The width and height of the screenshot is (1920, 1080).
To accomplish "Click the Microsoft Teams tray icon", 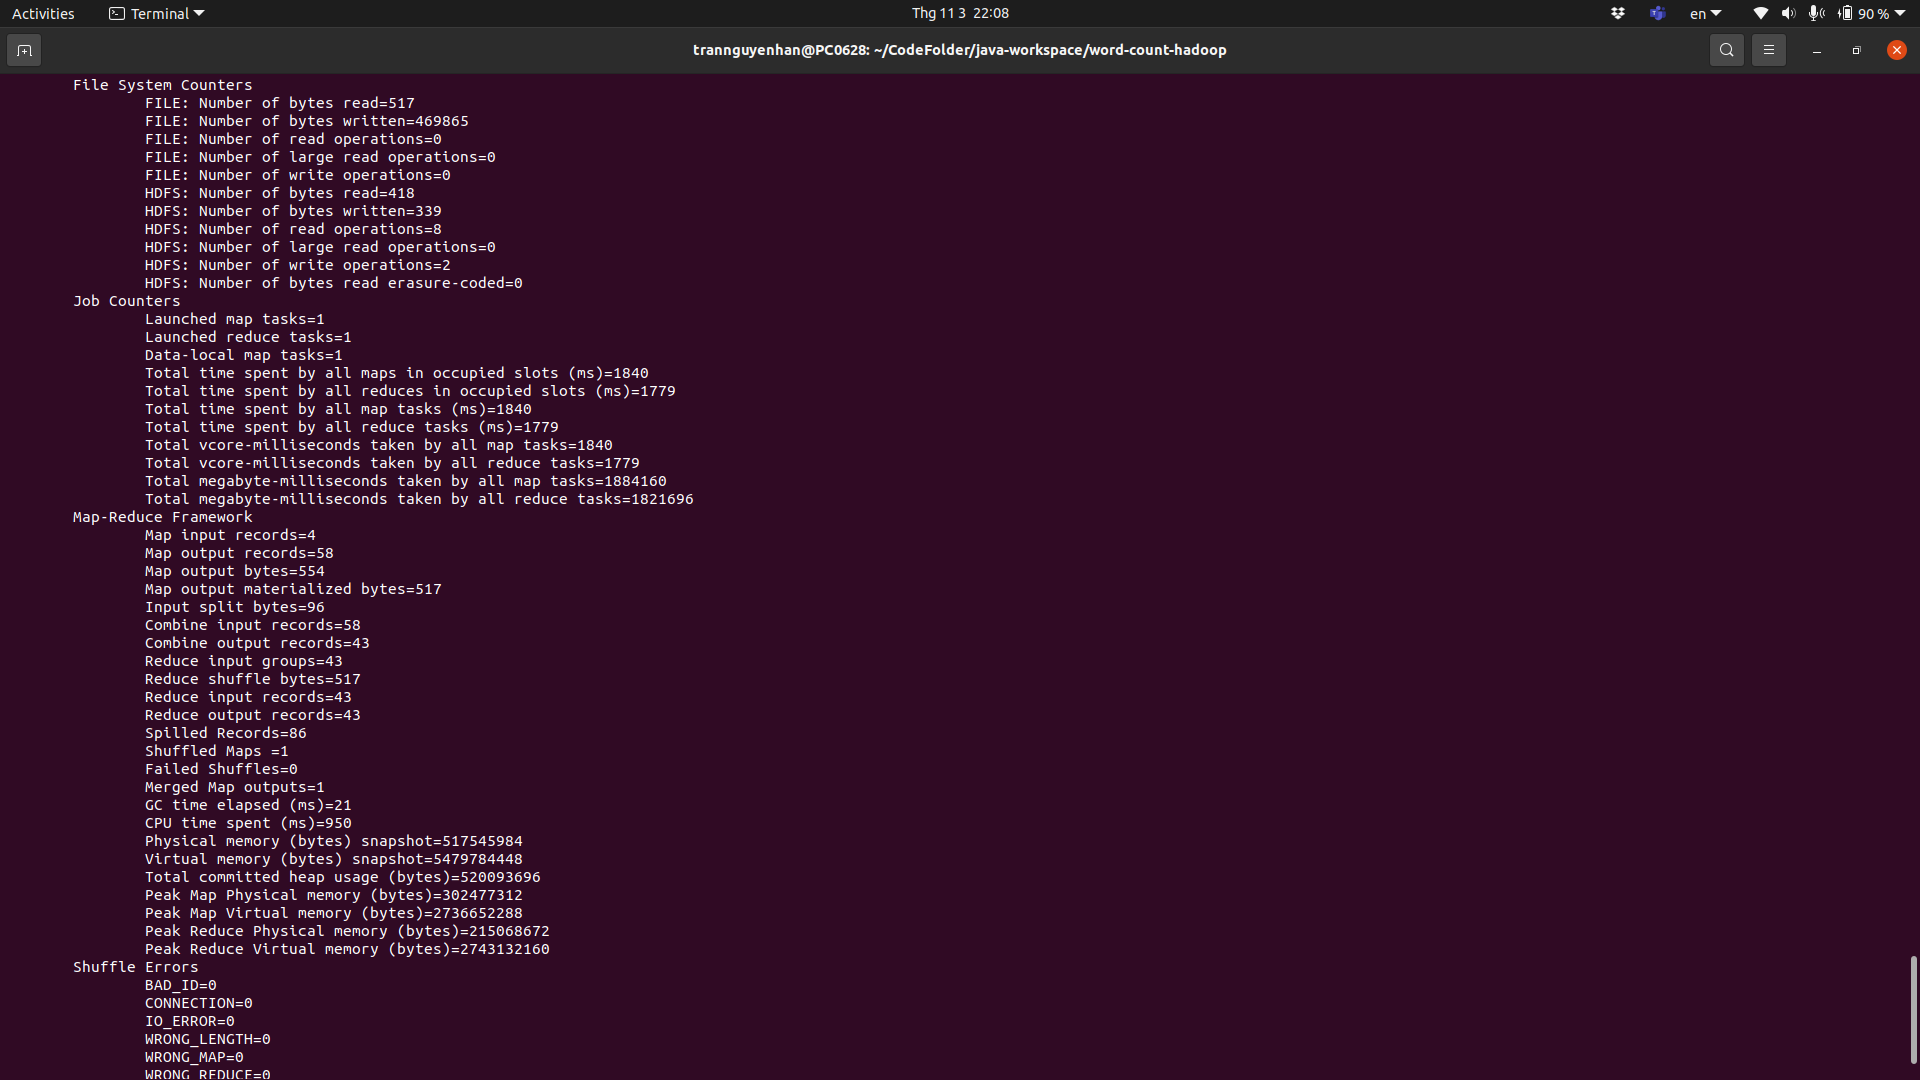I will pyautogui.click(x=1657, y=13).
